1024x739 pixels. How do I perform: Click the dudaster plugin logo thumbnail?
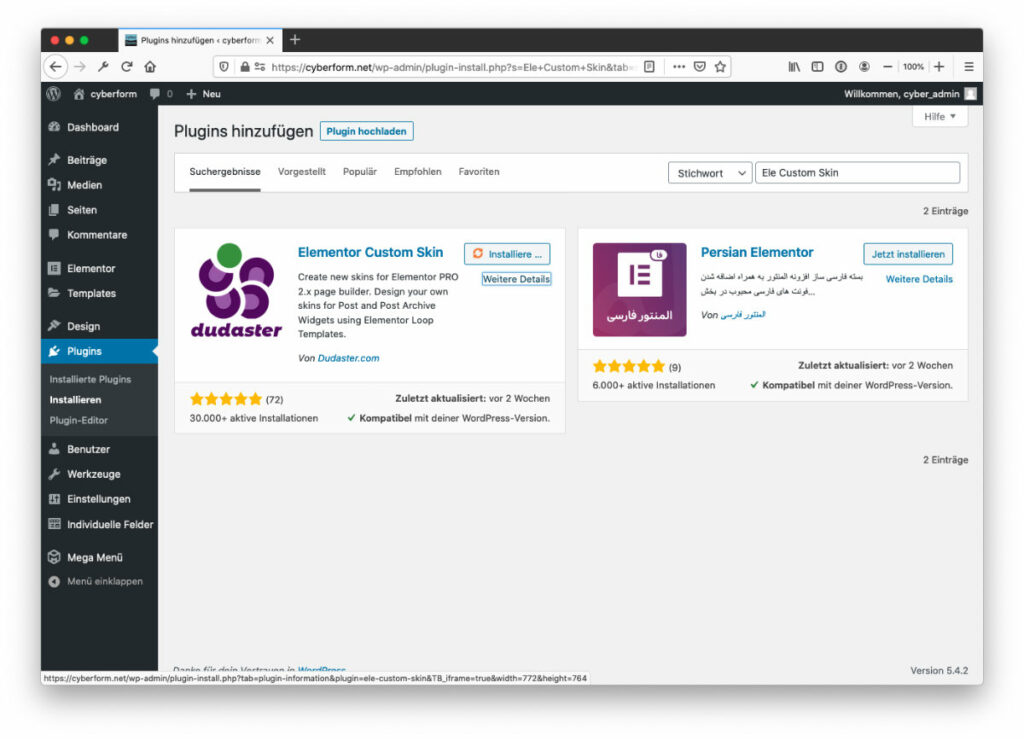point(236,290)
